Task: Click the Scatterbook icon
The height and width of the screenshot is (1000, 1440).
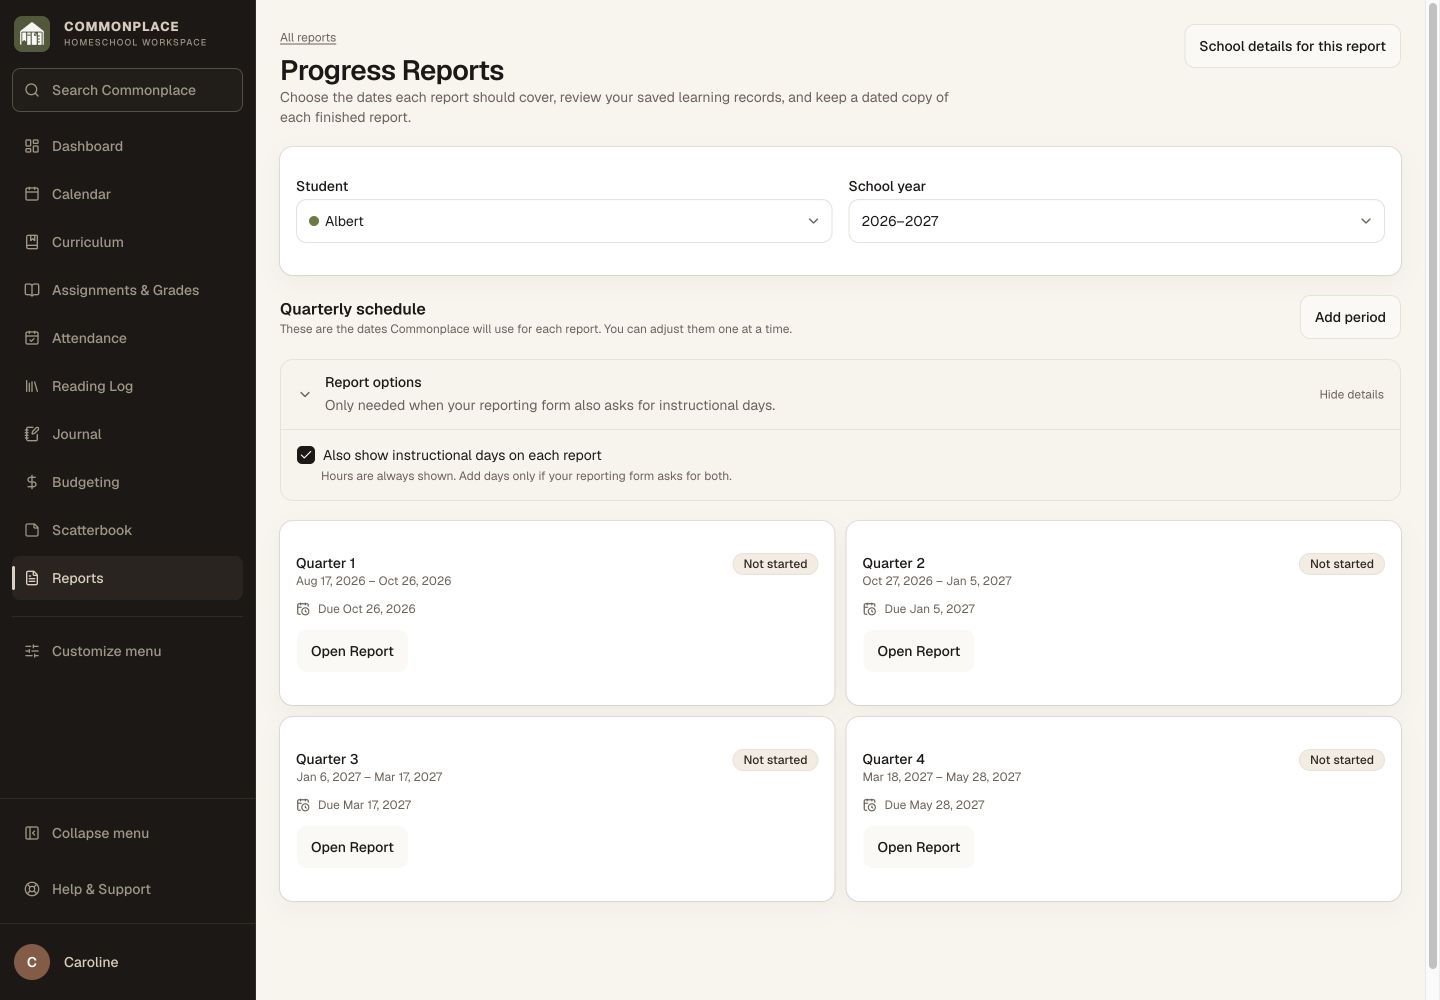Action: 32,530
